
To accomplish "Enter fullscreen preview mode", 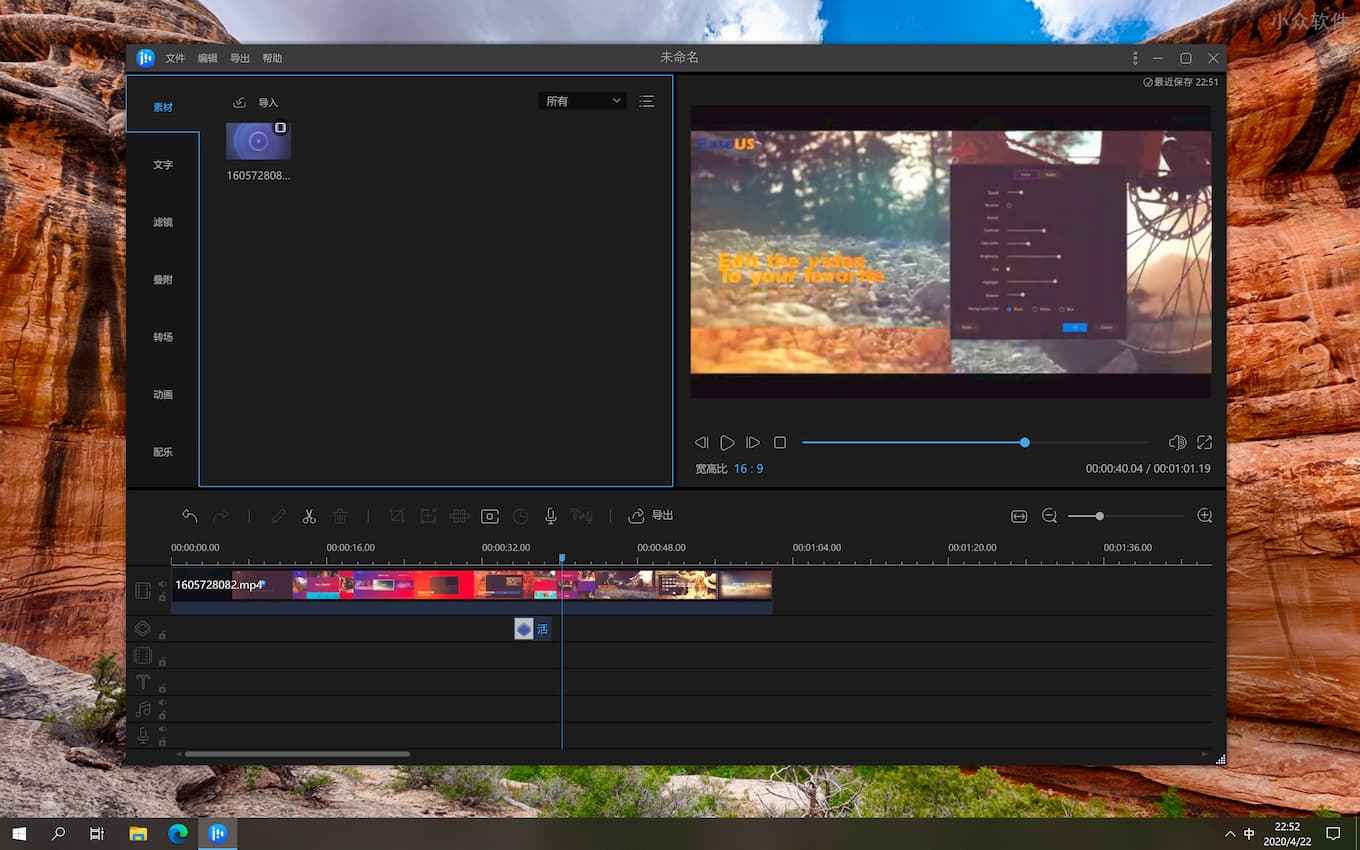I will pos(1204,442).
